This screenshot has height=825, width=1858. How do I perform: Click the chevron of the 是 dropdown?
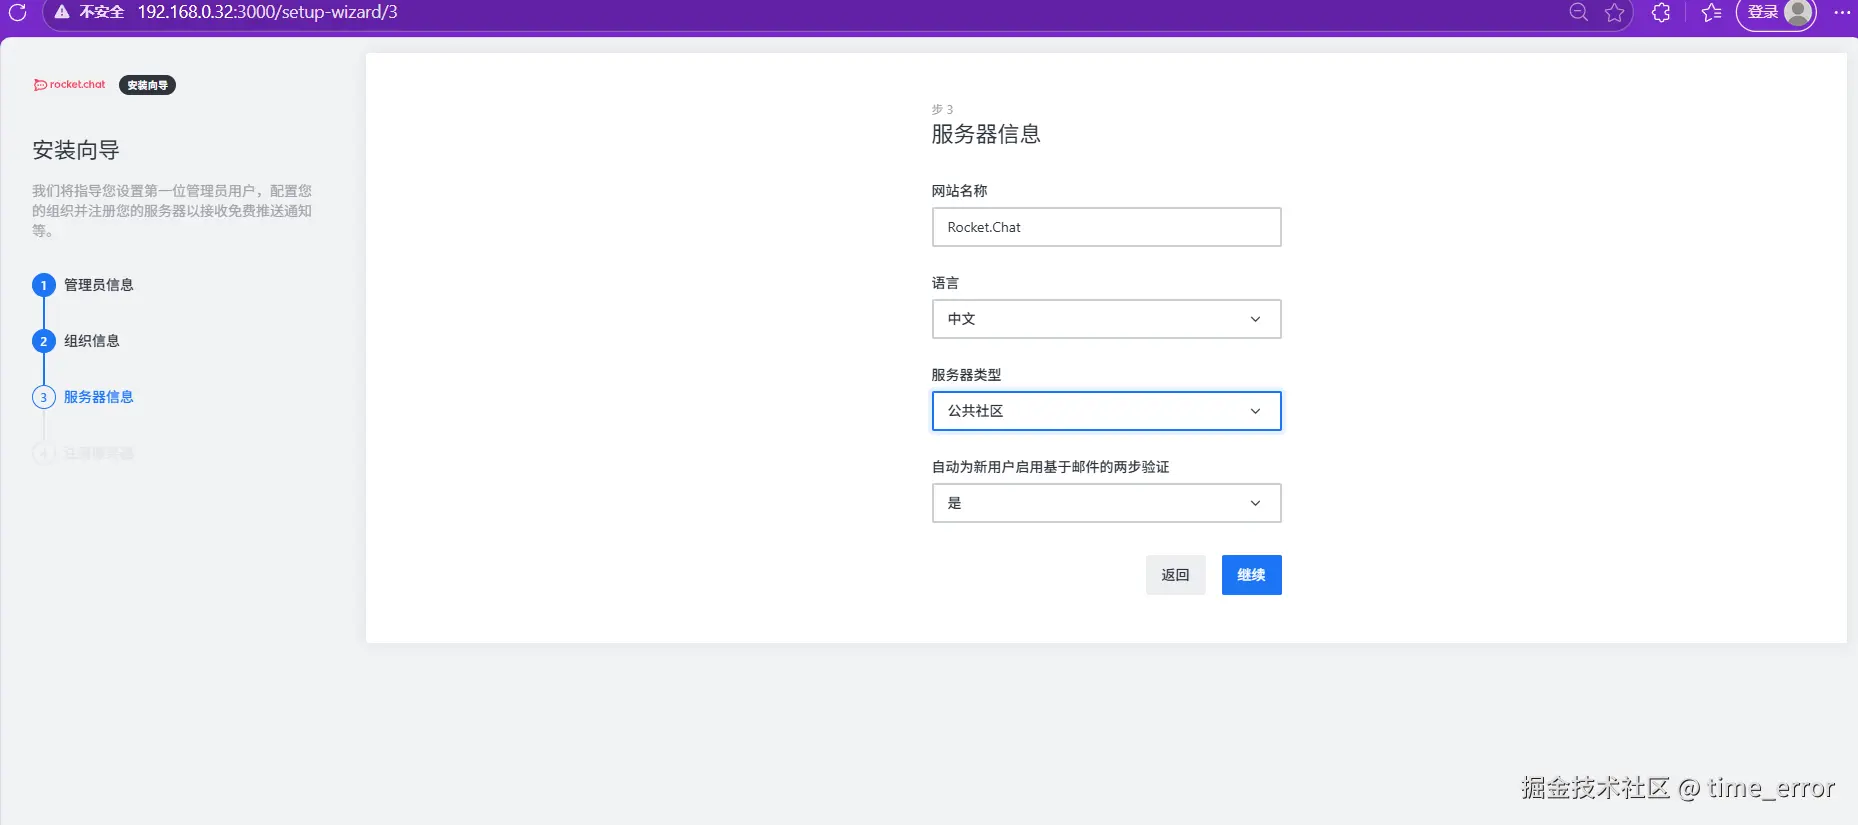point(1255,503)
